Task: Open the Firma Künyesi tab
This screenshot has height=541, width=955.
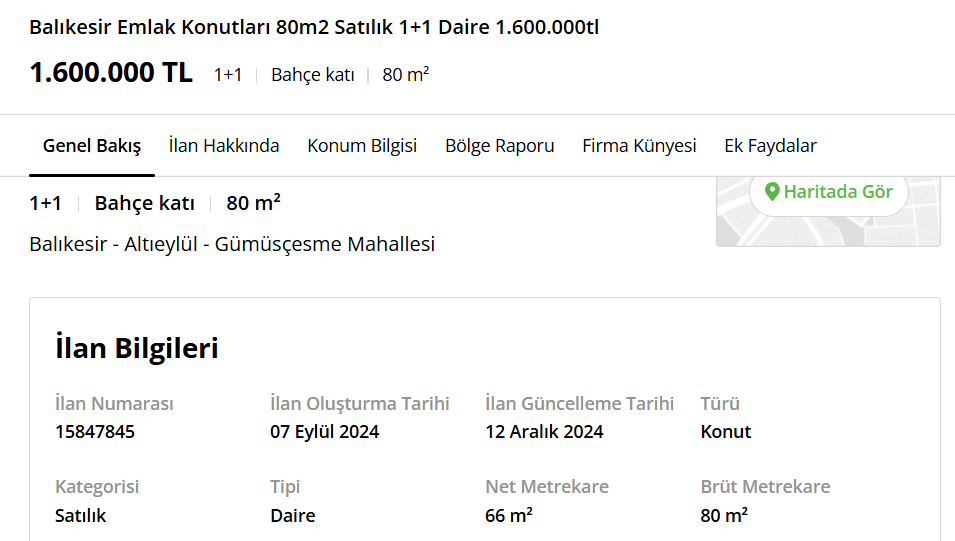Action: click(x=639, y=146)
